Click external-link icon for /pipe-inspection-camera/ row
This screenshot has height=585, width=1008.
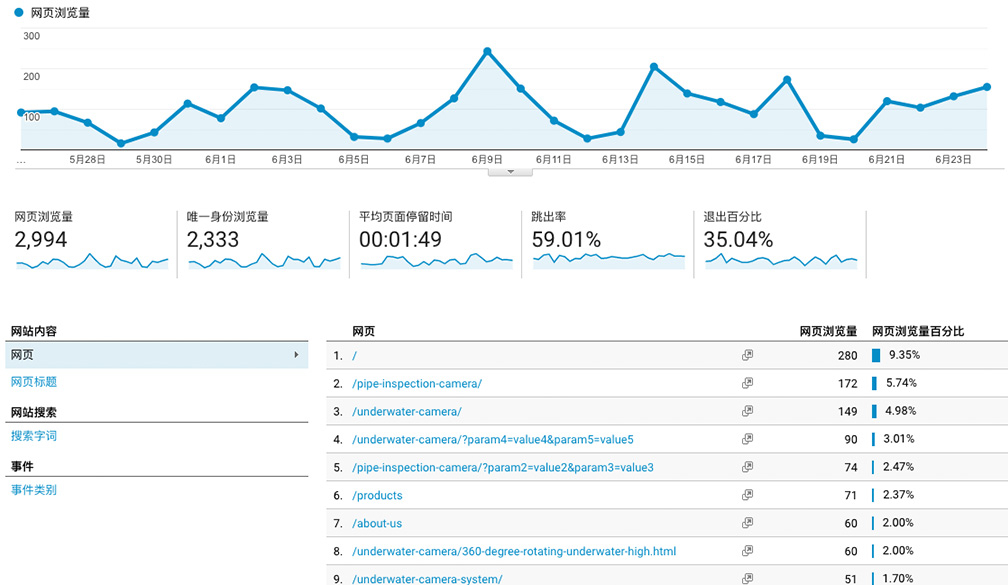tap(747, 383)
